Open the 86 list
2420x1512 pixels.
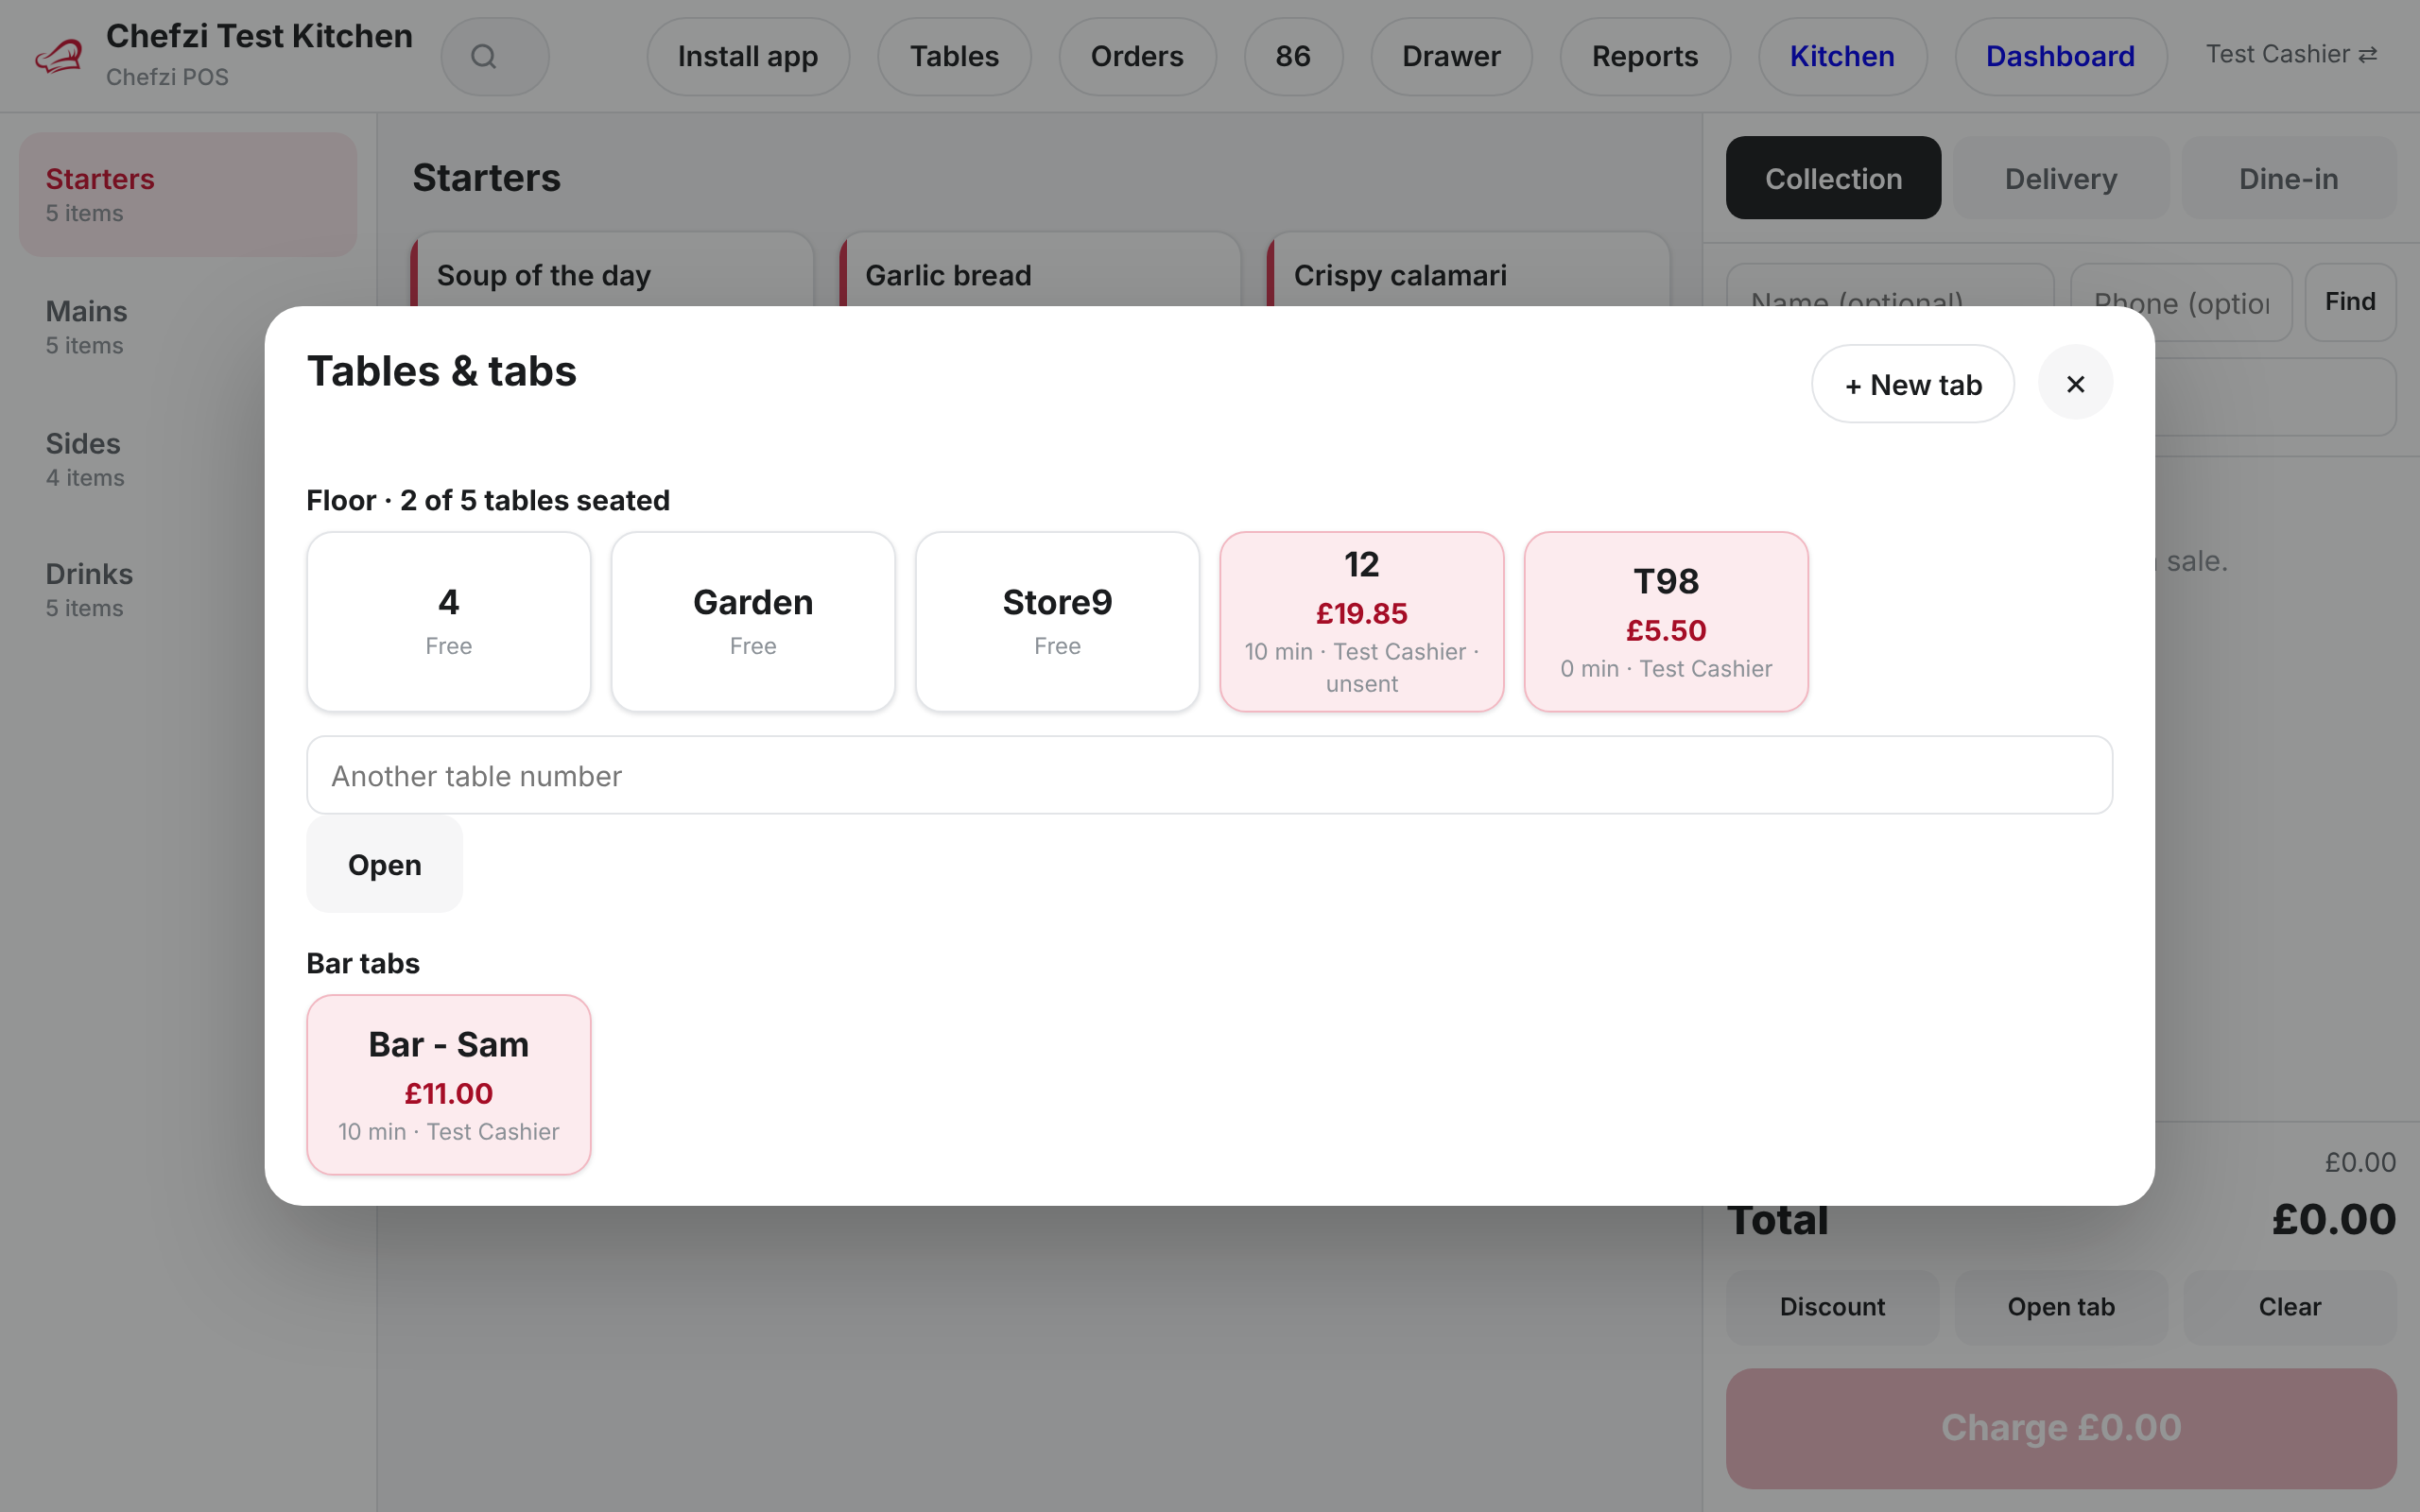coord(1293,57)
